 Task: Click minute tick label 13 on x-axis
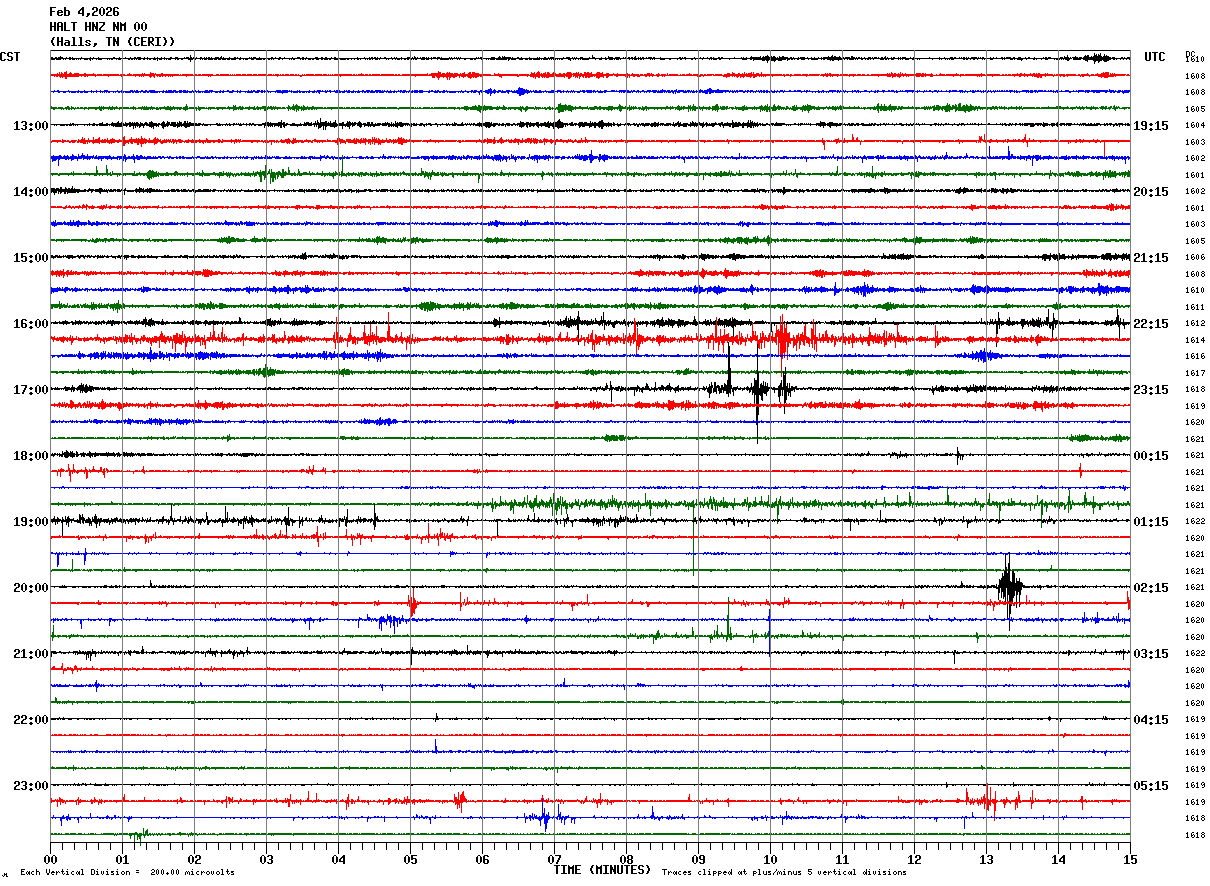pyautogui.click(x=987, y=859)
